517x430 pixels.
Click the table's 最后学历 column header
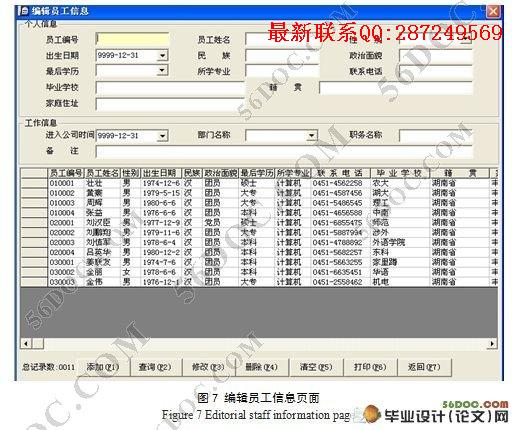pyautogui.click(x=256, y=173)
